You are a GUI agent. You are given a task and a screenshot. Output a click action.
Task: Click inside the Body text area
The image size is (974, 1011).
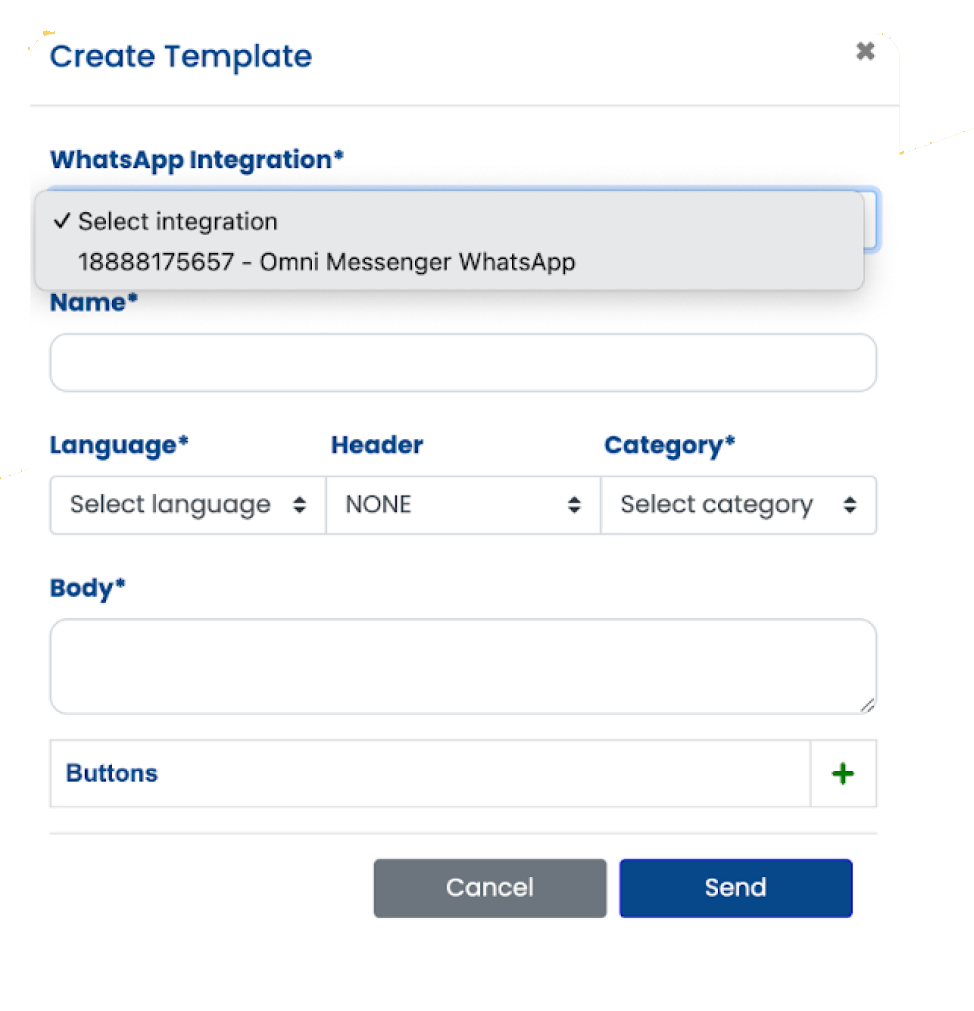coord(462,665)
